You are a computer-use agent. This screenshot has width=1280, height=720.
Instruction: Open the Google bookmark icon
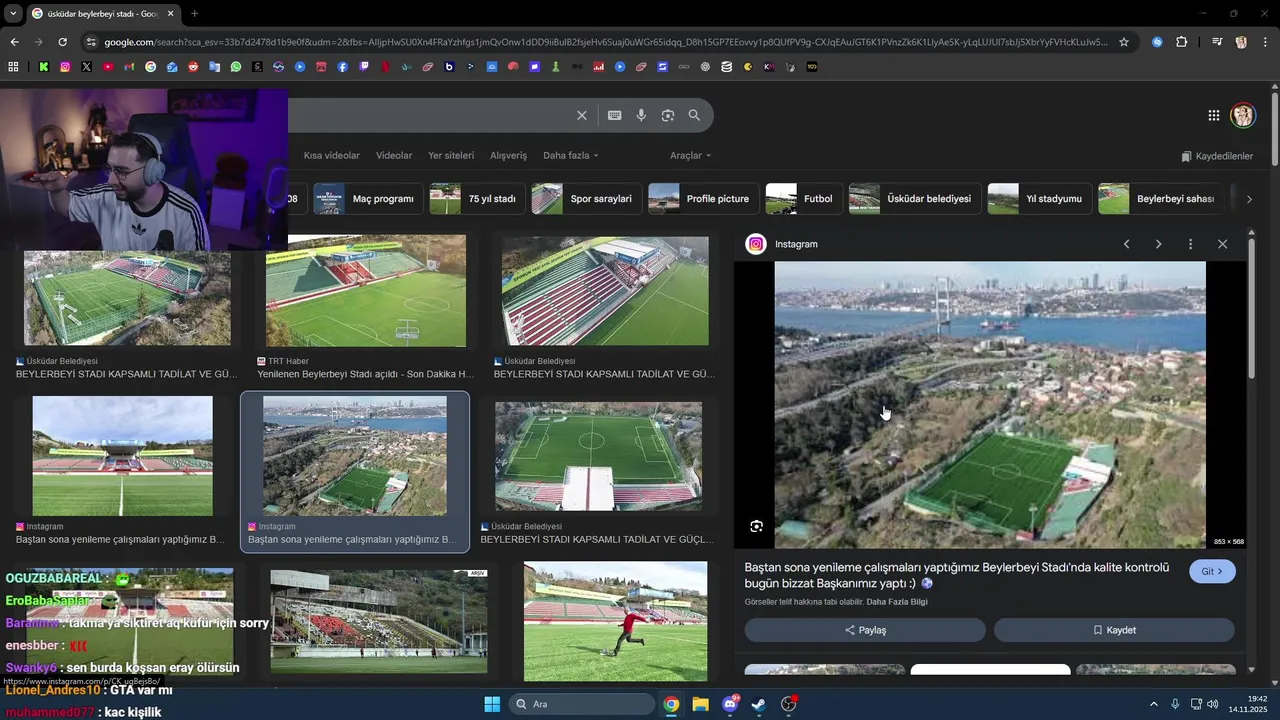[150, 67]
